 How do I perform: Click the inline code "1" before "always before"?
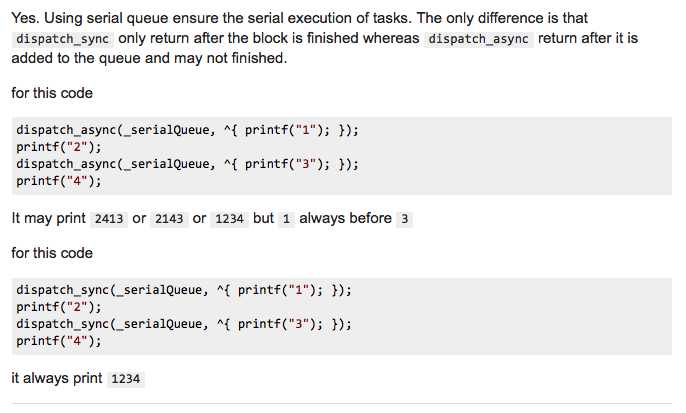(286, 219)
